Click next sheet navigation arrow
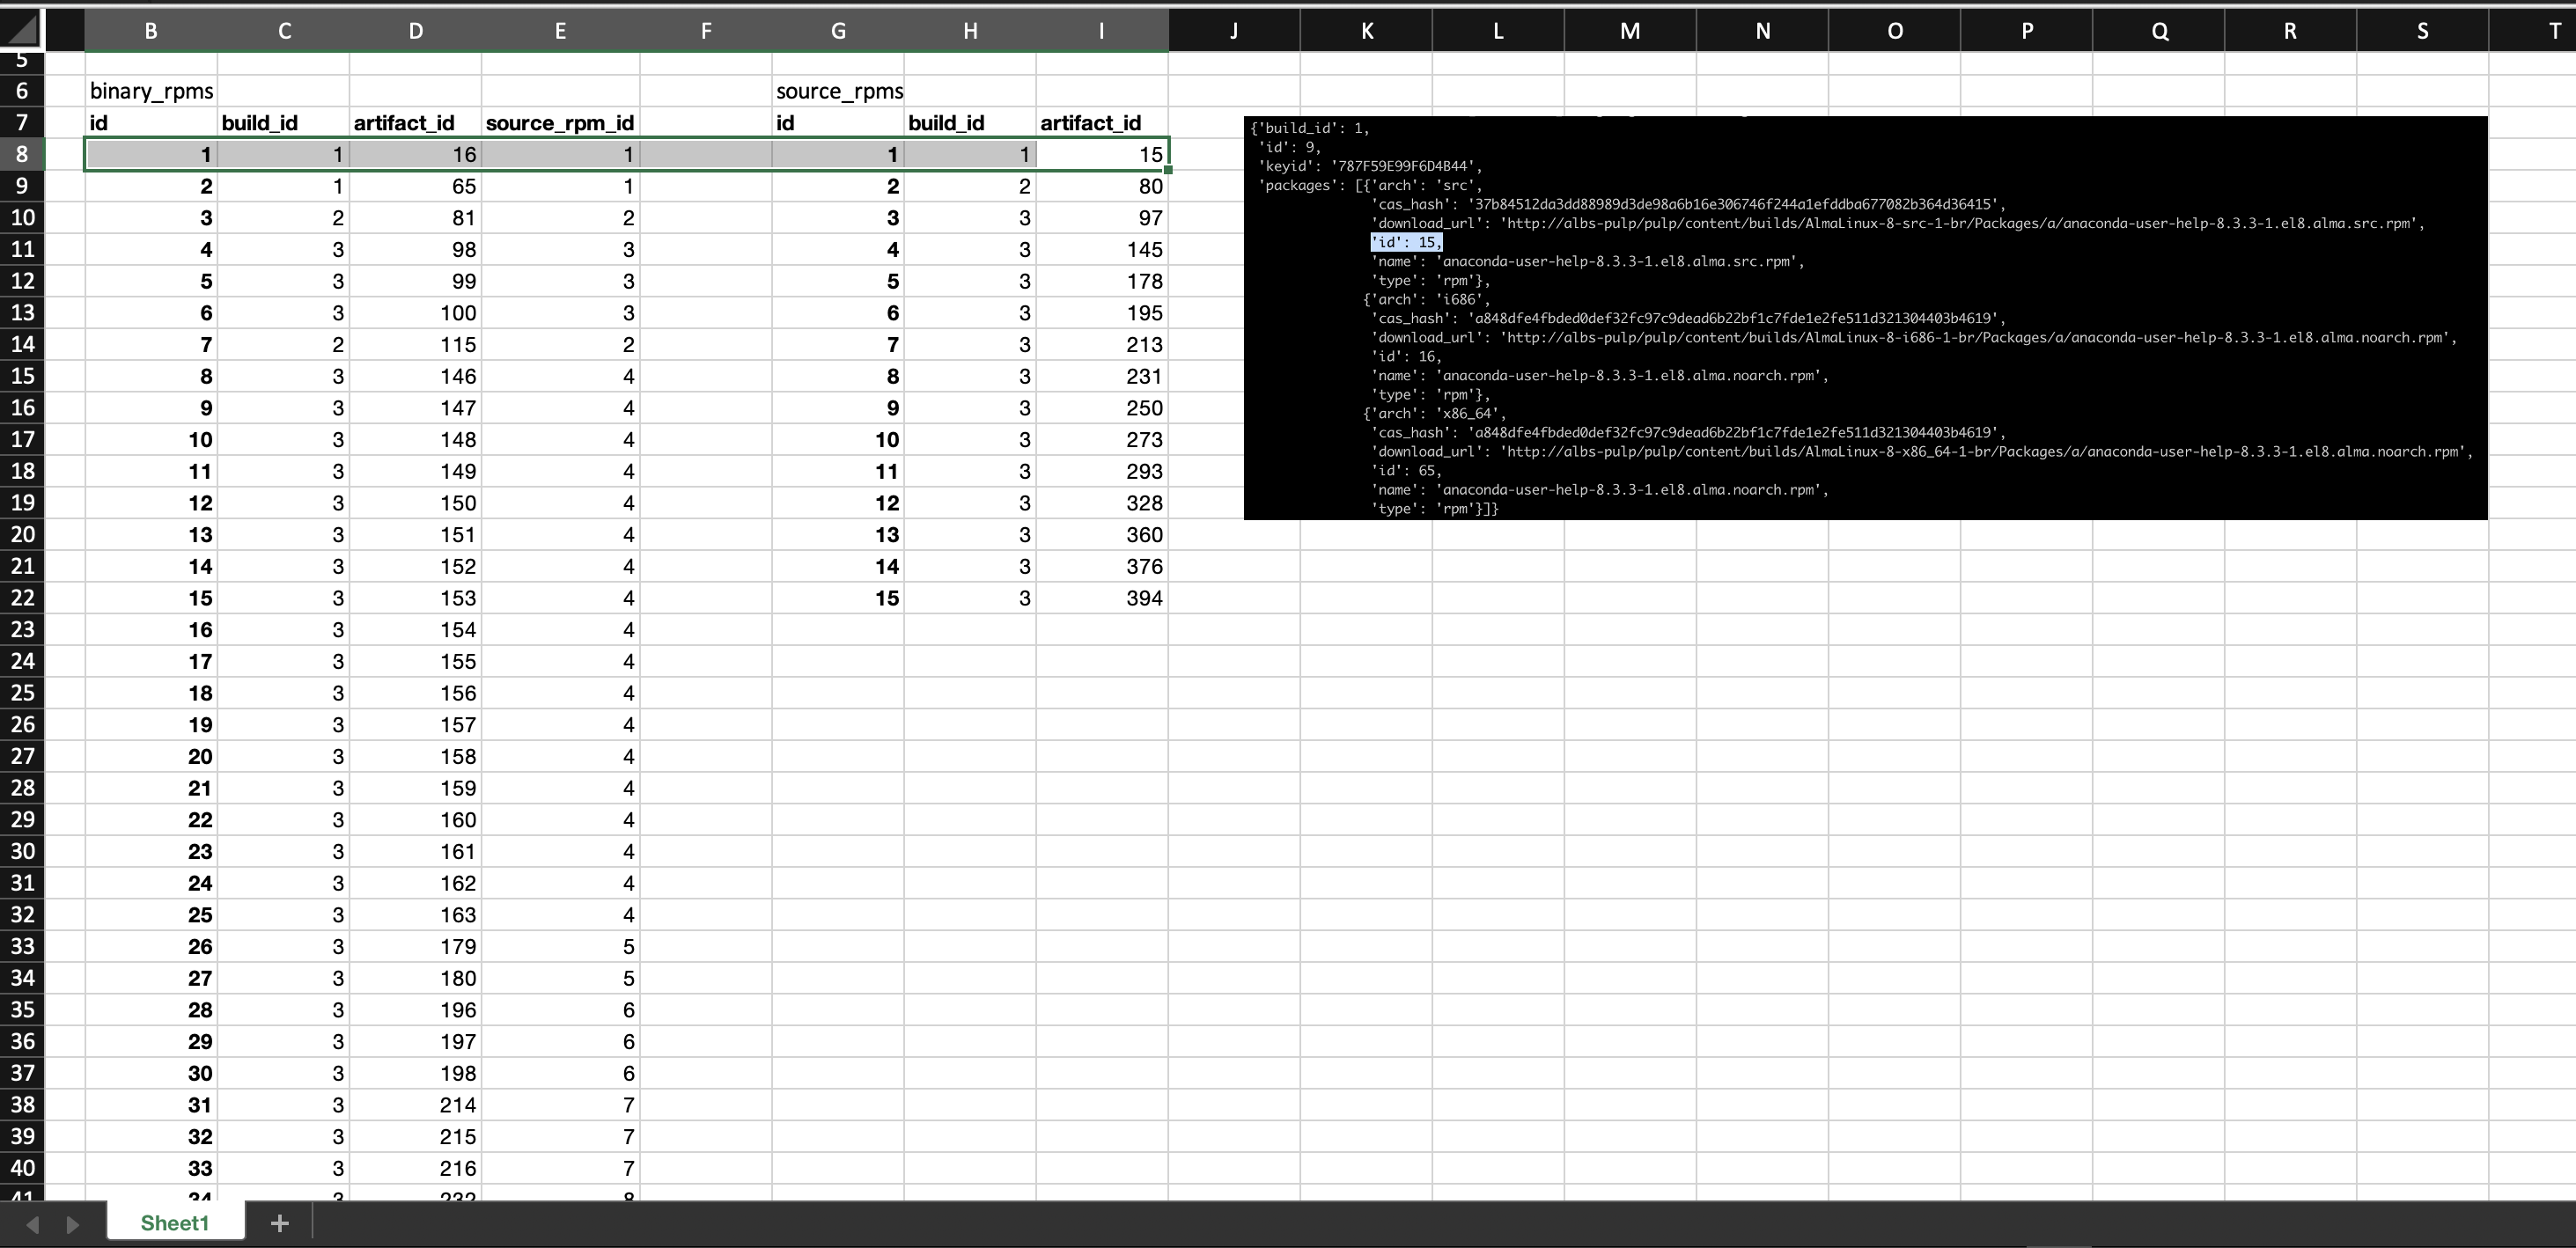The width and height of the screenshot is (2576, 1248). [x=72, y=1224]
